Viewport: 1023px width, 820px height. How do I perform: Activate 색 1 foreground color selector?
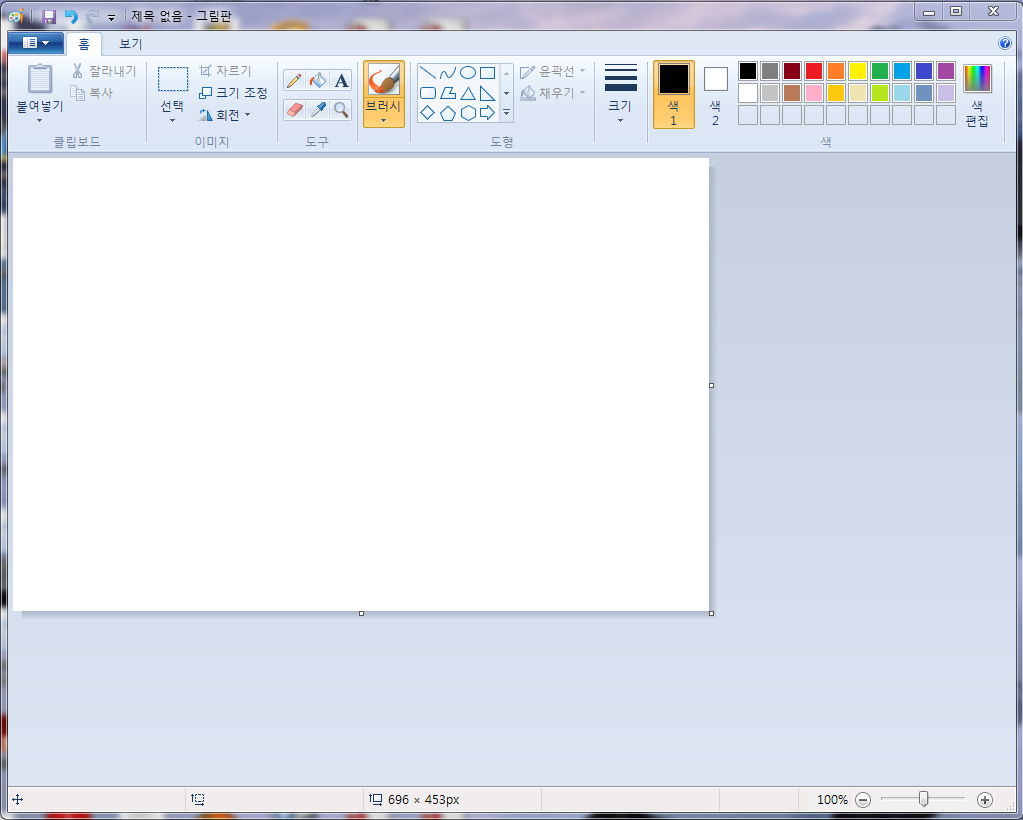coord(673,94)
